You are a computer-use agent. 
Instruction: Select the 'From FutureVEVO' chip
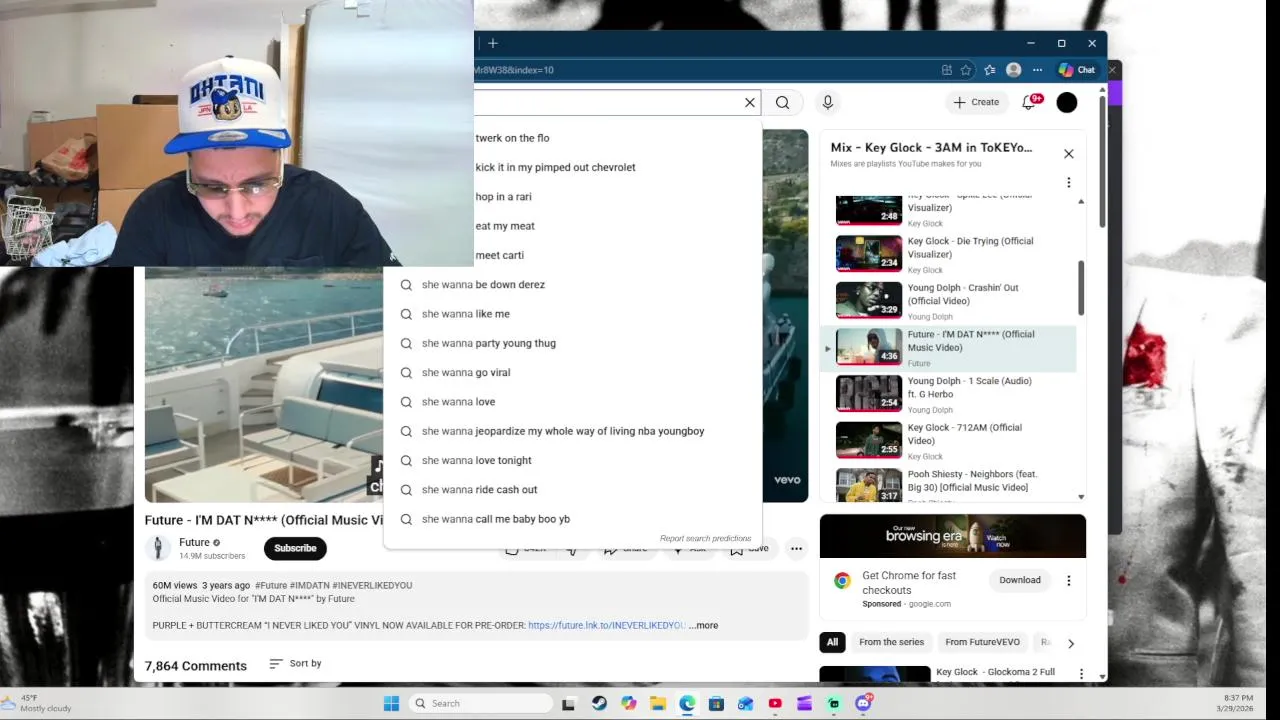pos(982,642)
